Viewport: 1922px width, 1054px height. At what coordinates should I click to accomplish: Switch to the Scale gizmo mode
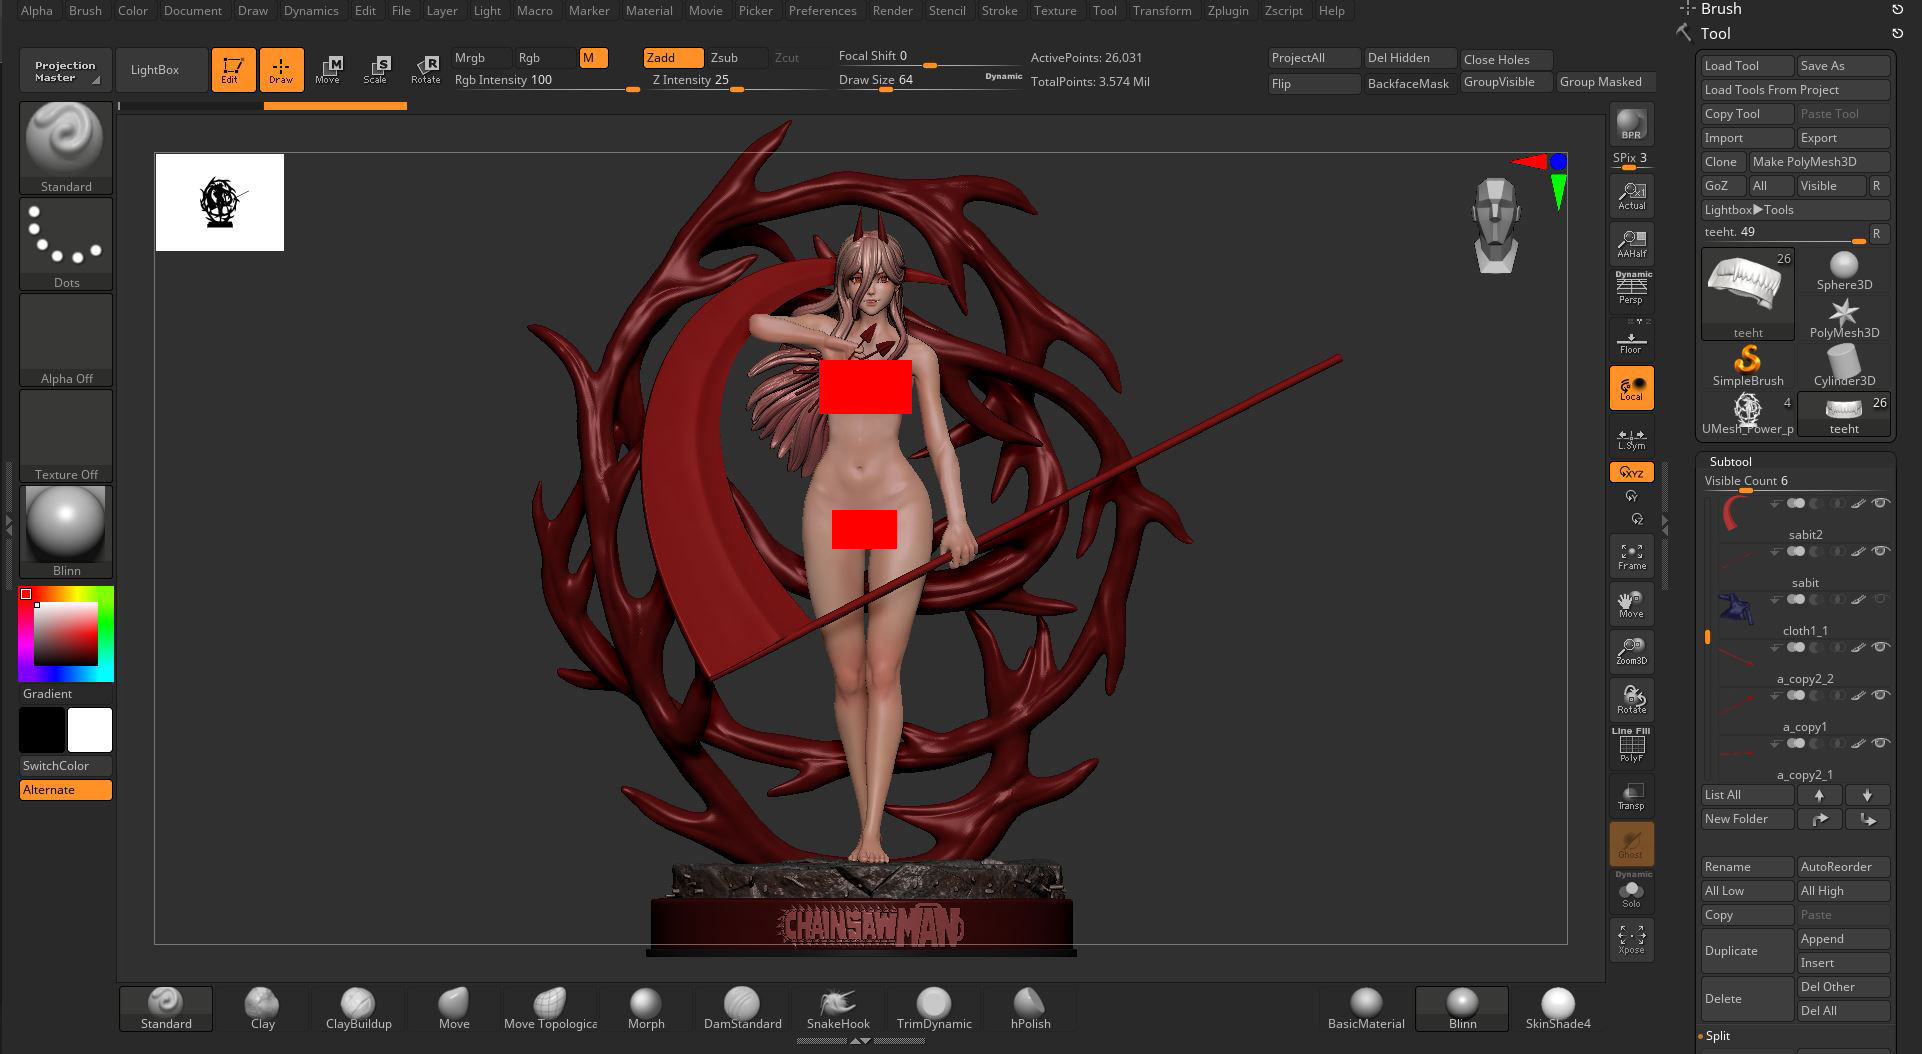[376, 70]
